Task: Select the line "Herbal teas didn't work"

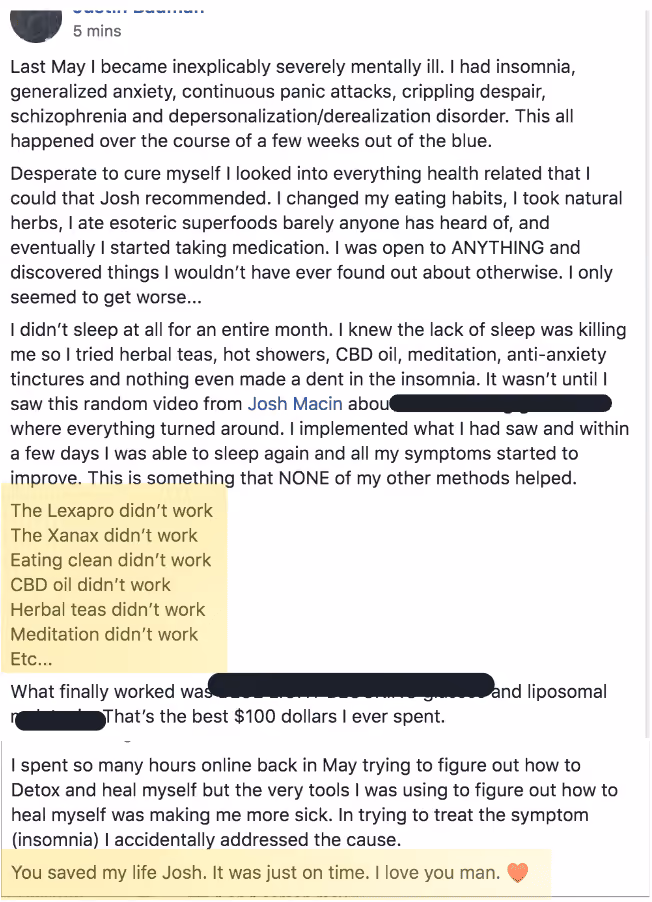Action: [108, 610]
